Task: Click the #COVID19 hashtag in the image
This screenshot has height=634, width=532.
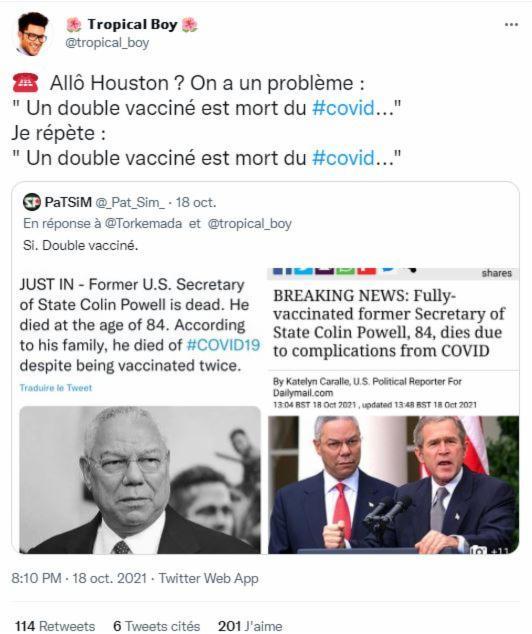Action: [223, 345]
